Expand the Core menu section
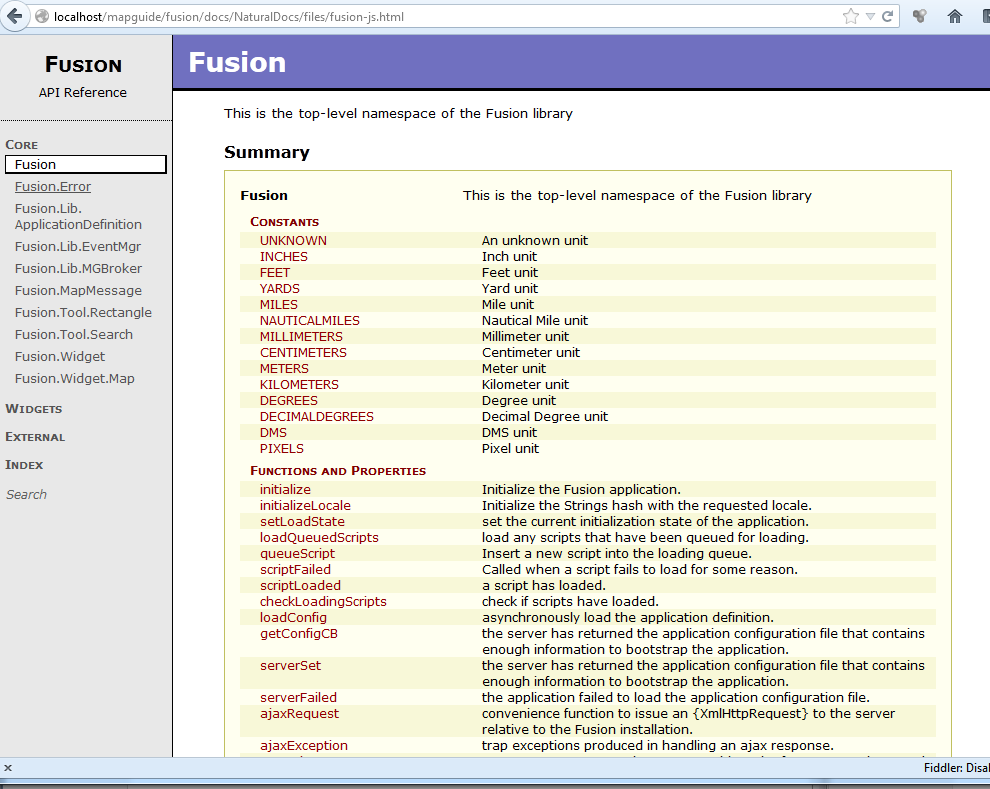The width and height of the screenshot is (990, 789). click(x=21, y=145)
